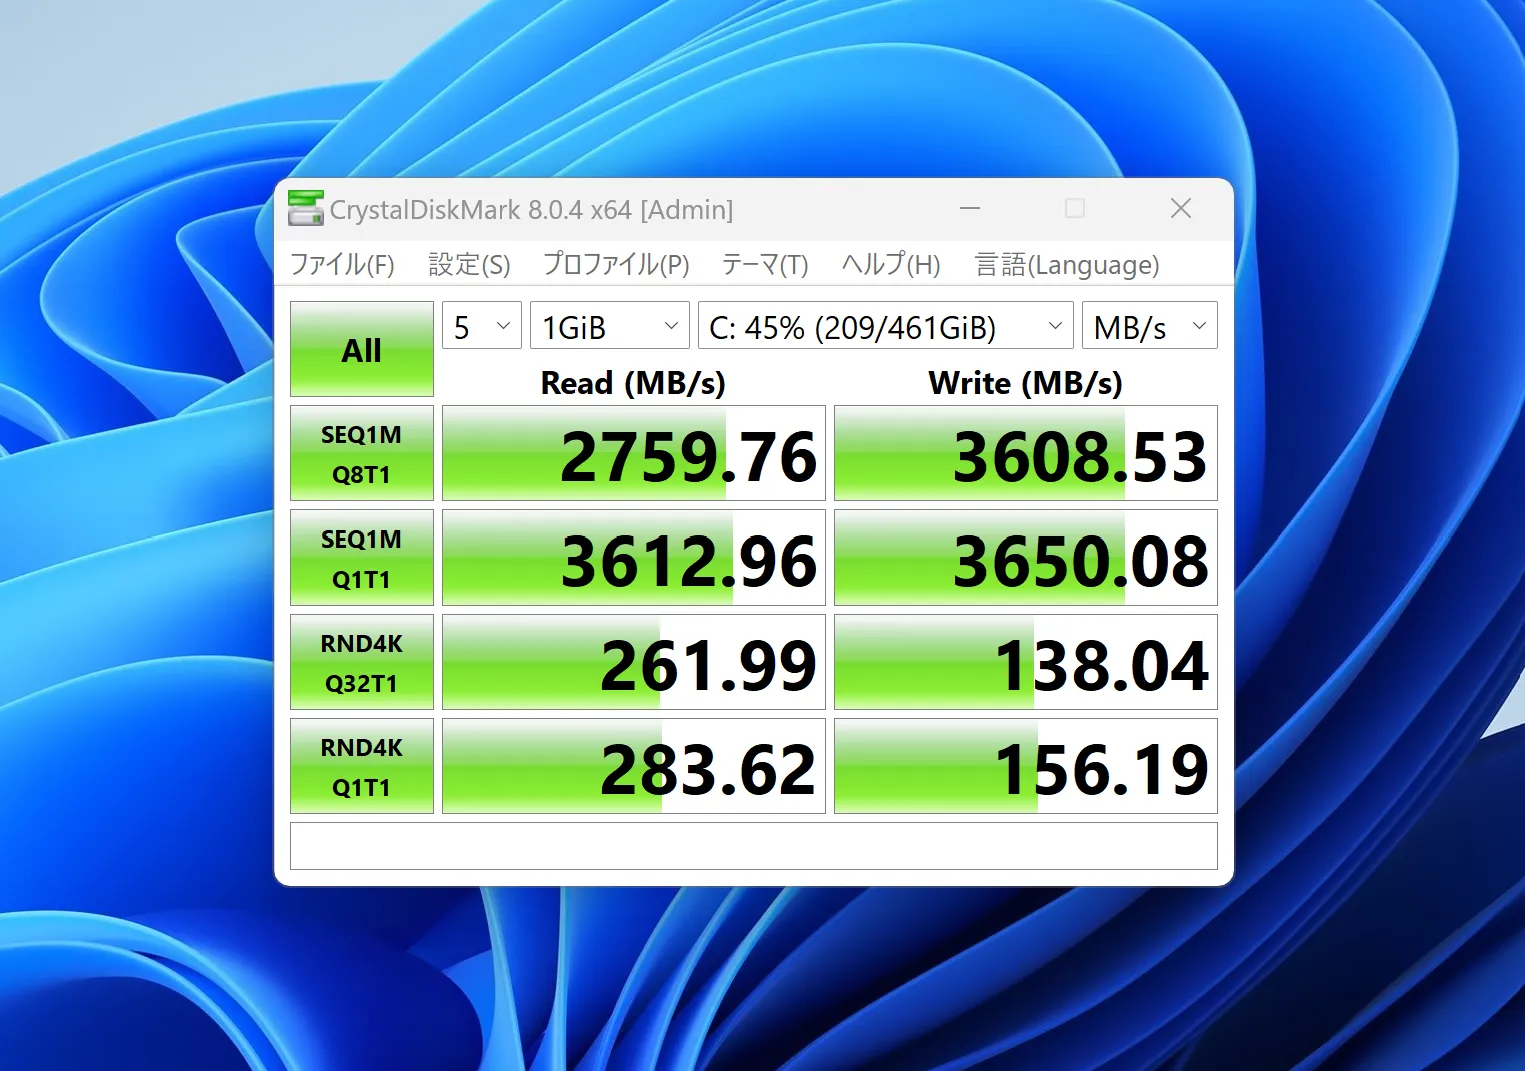Run the SEQ1M Q8T1 test

coord(362,453)
